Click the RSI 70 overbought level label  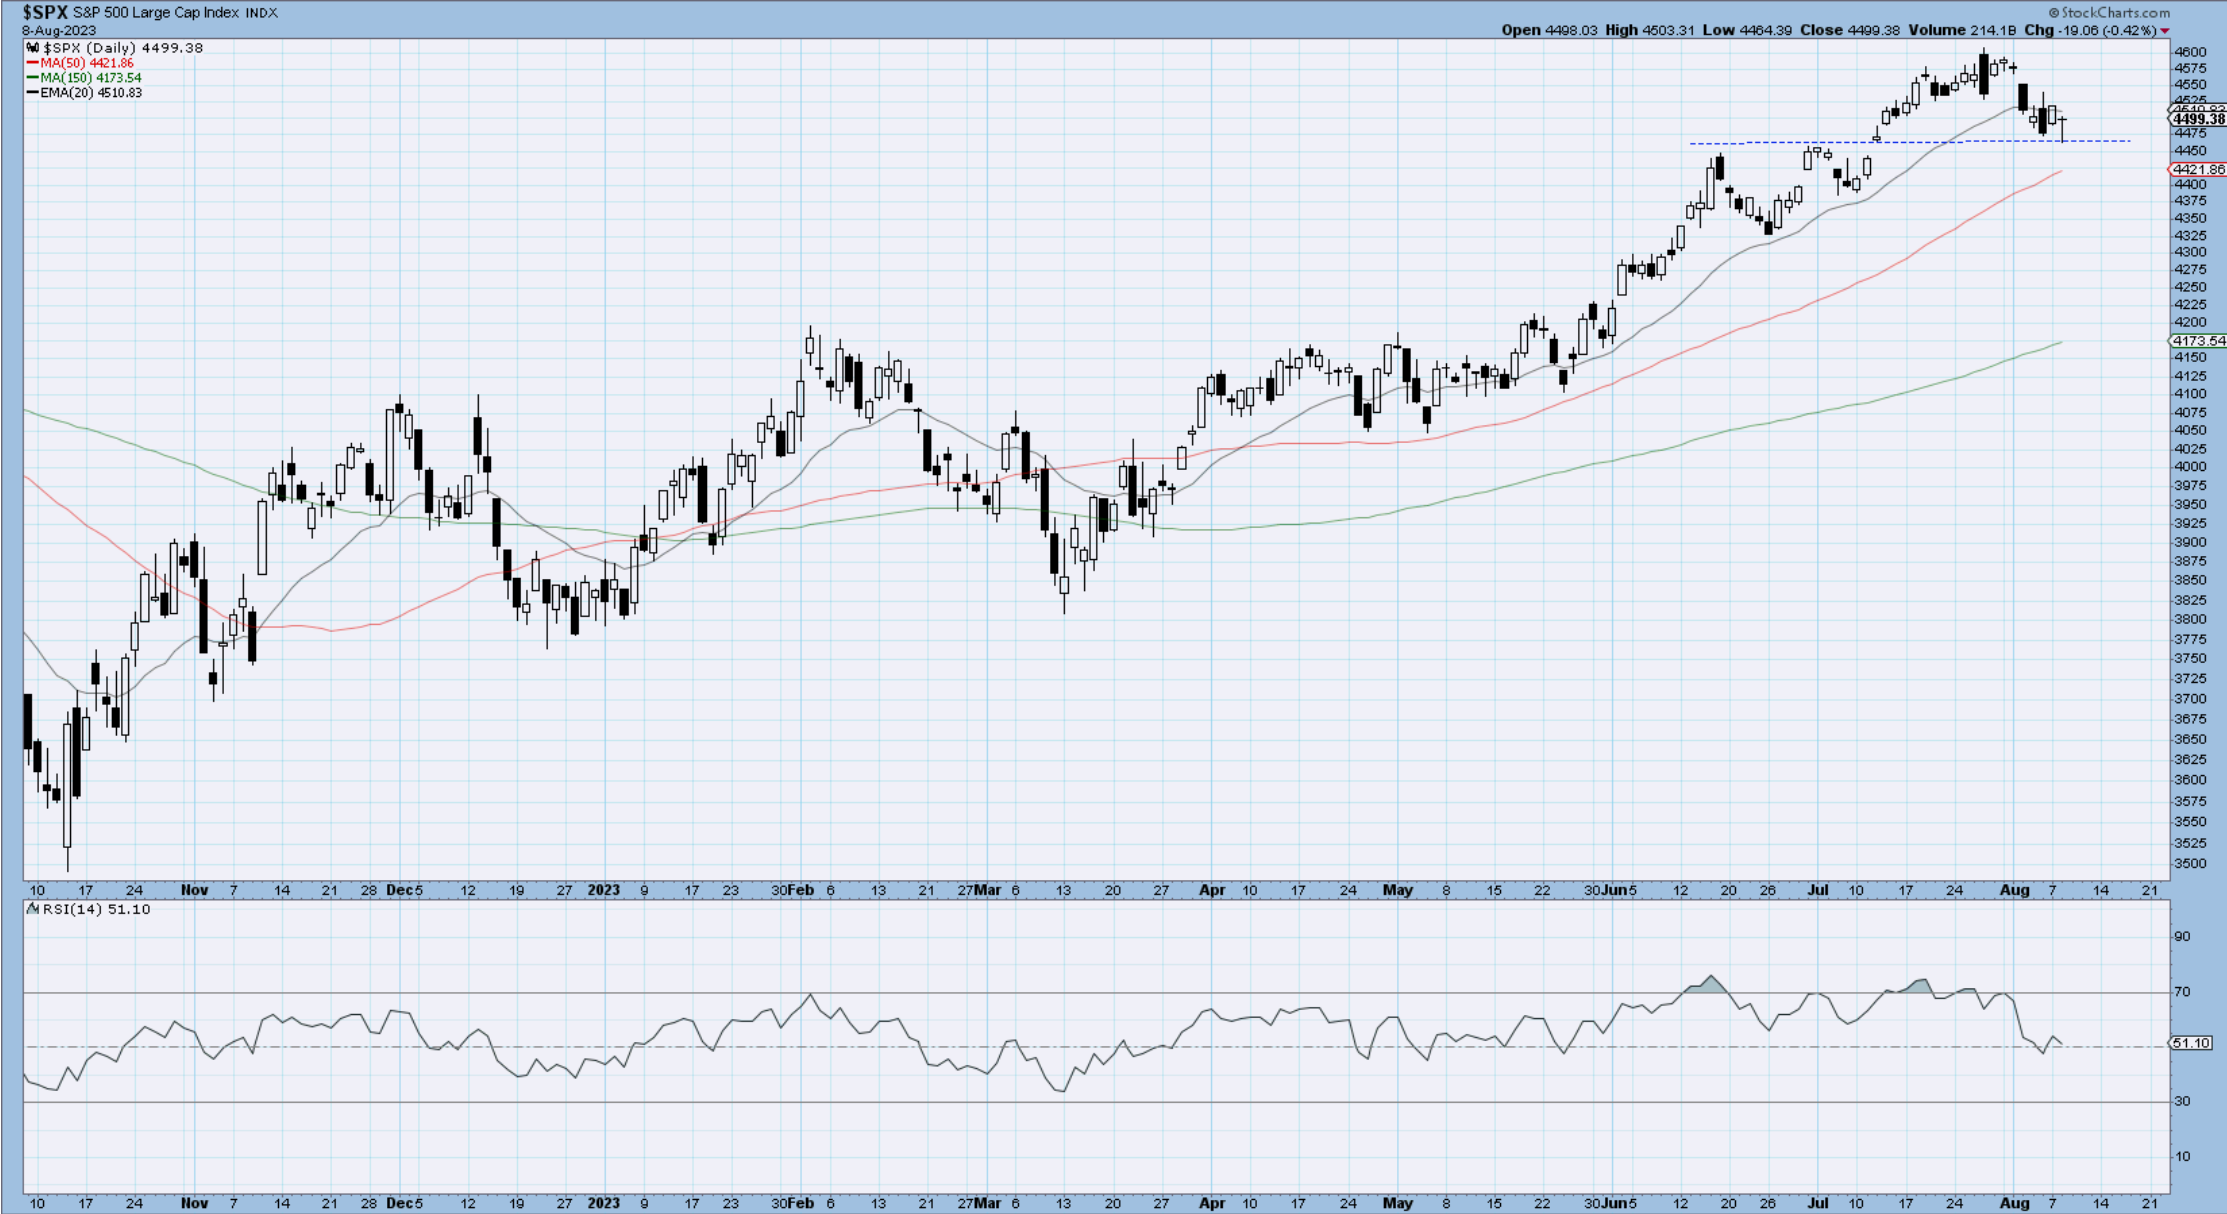(2181, 992)
